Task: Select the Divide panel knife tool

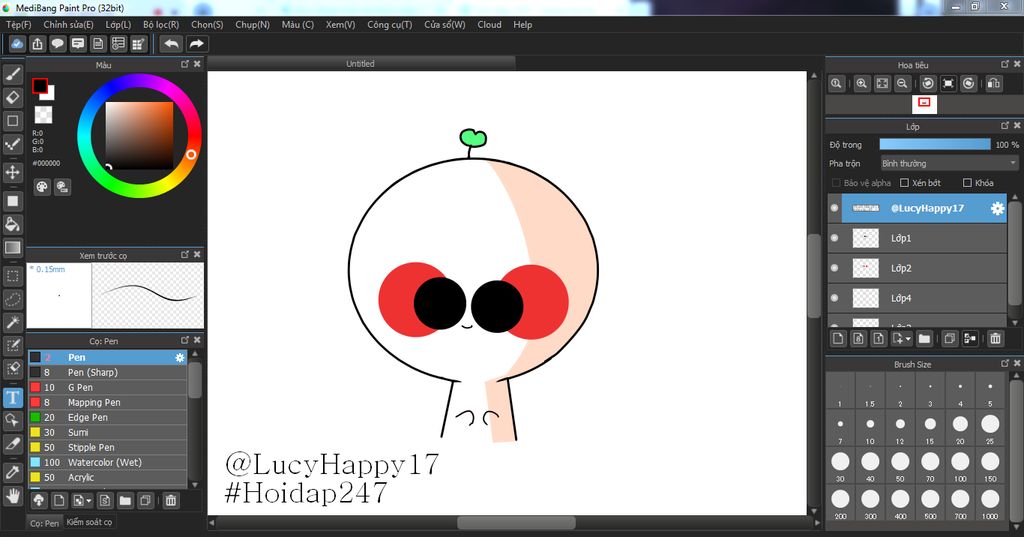Action: [12, 444]
